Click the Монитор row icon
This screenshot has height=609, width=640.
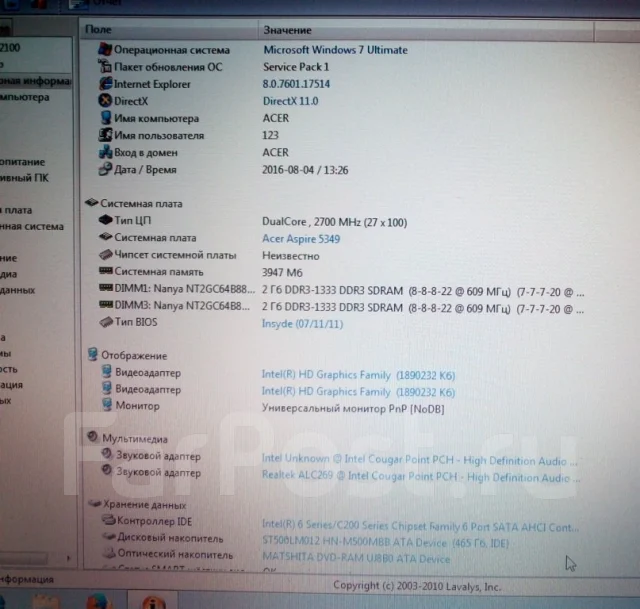pyautogui.click(x=107, y=405)
